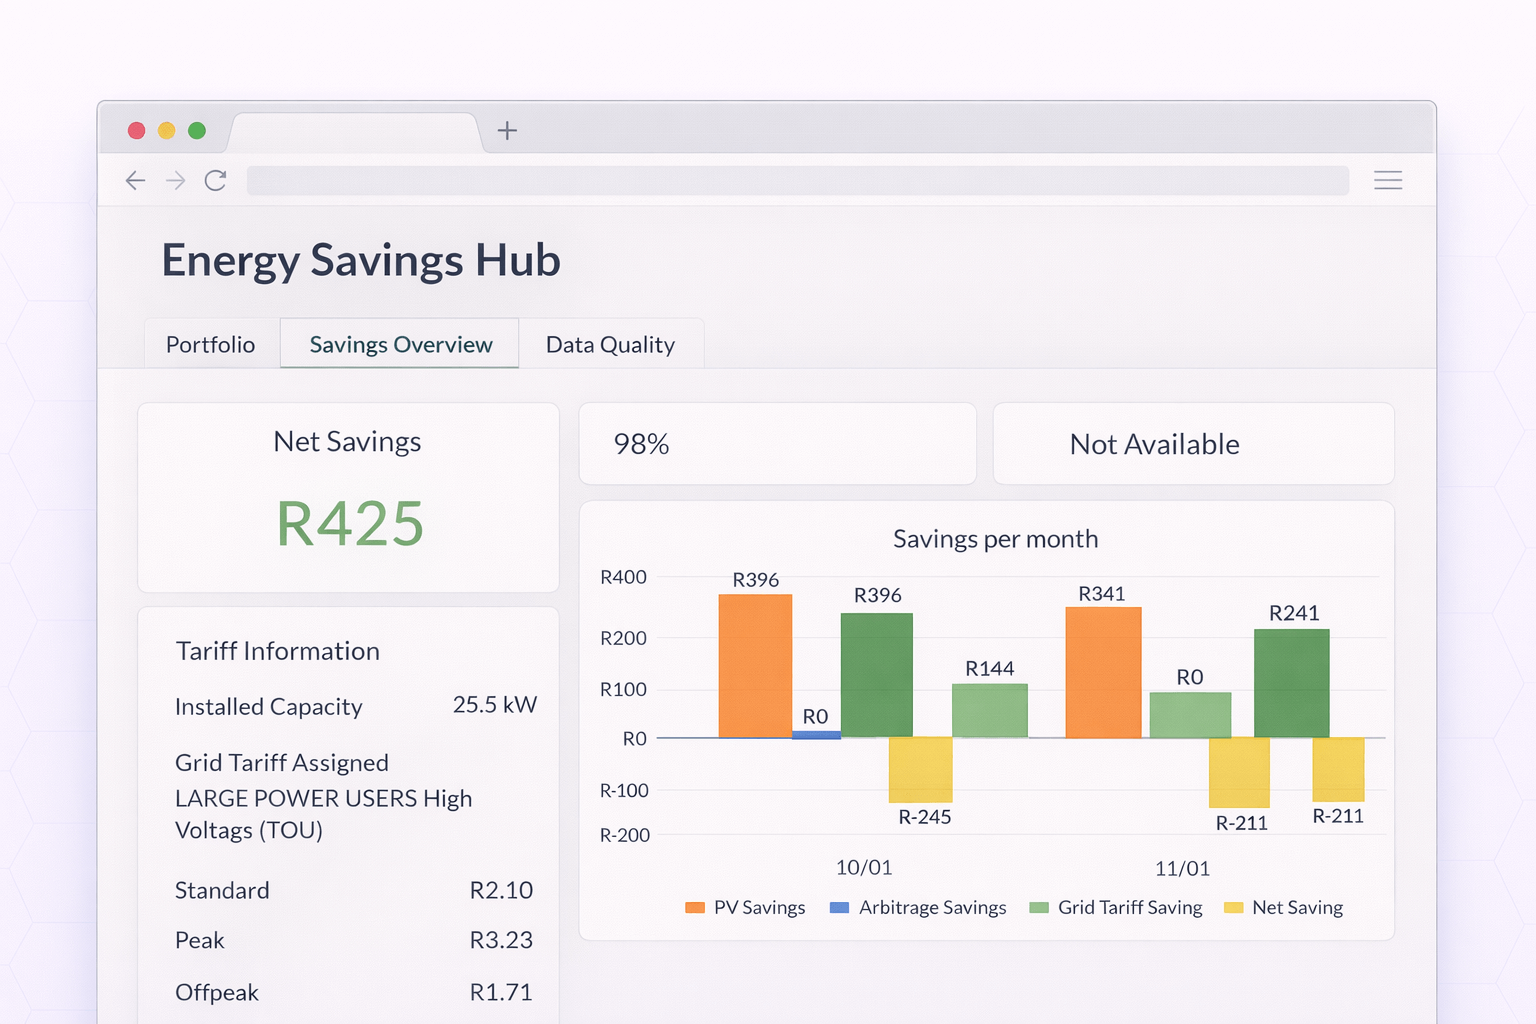Click the red close window dot
Image resolution: width=1536 pixels, height=1024 pixels.
(137, 130)
